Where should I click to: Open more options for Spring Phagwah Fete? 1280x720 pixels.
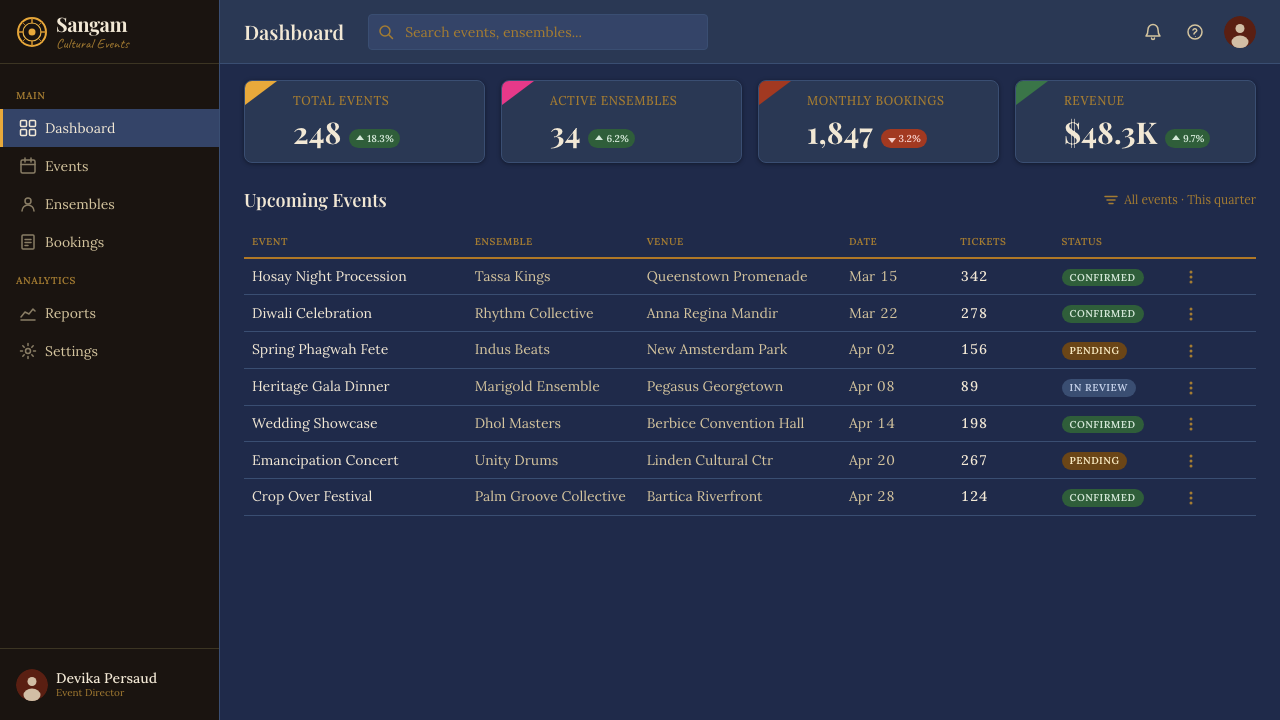tap(1190, 351)
